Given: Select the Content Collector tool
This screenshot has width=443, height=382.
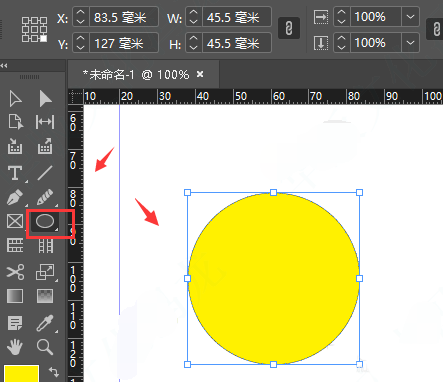Looking at the screenshot, I should click(x=15, y=146).
